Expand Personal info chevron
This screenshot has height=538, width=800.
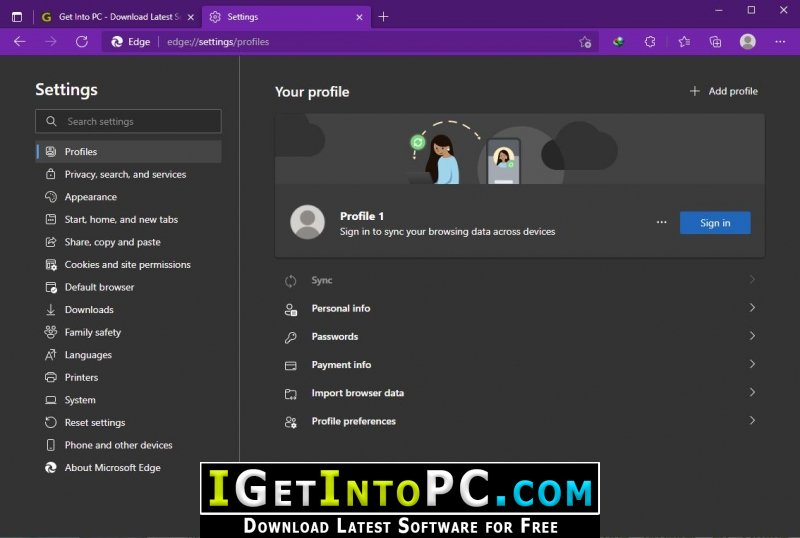click(752, 307)
